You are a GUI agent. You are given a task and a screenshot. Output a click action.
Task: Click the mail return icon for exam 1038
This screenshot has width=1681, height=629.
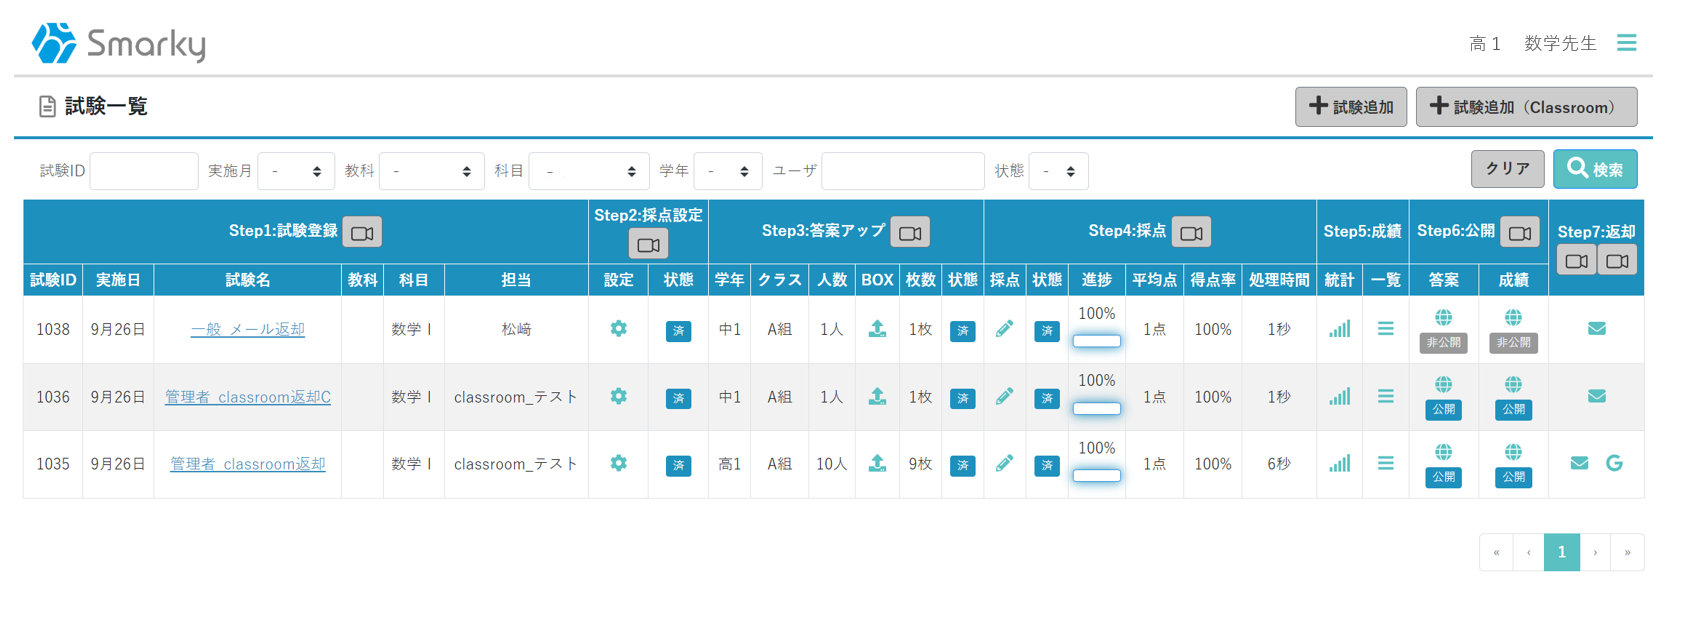point(1596,329)
